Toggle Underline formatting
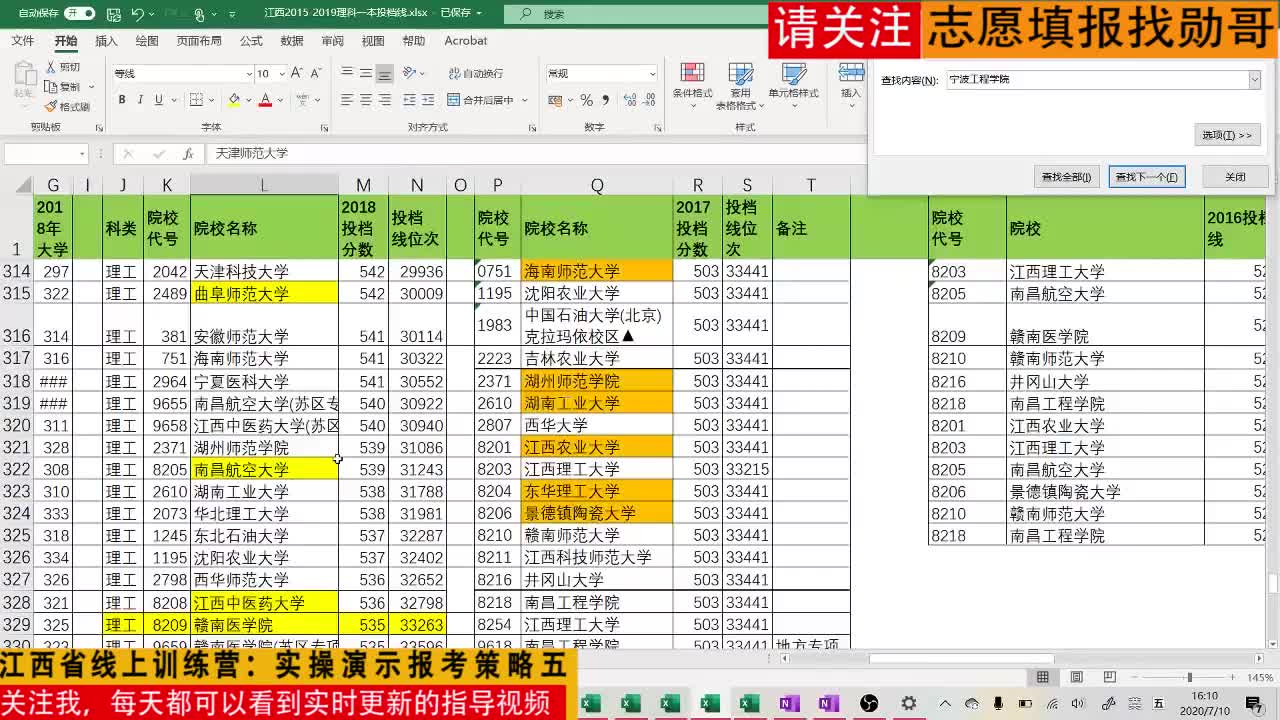The width and height of the screenshot is (1280, 720). (x=158, y=100)
